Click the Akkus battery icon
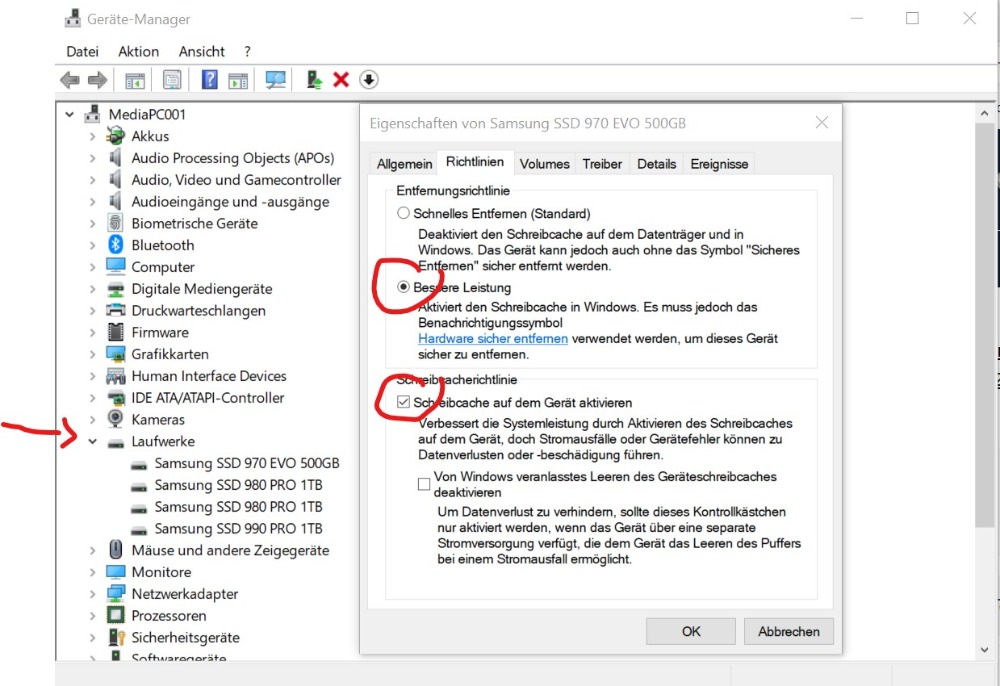The image size is (1000, 686). tap(115, 136)
